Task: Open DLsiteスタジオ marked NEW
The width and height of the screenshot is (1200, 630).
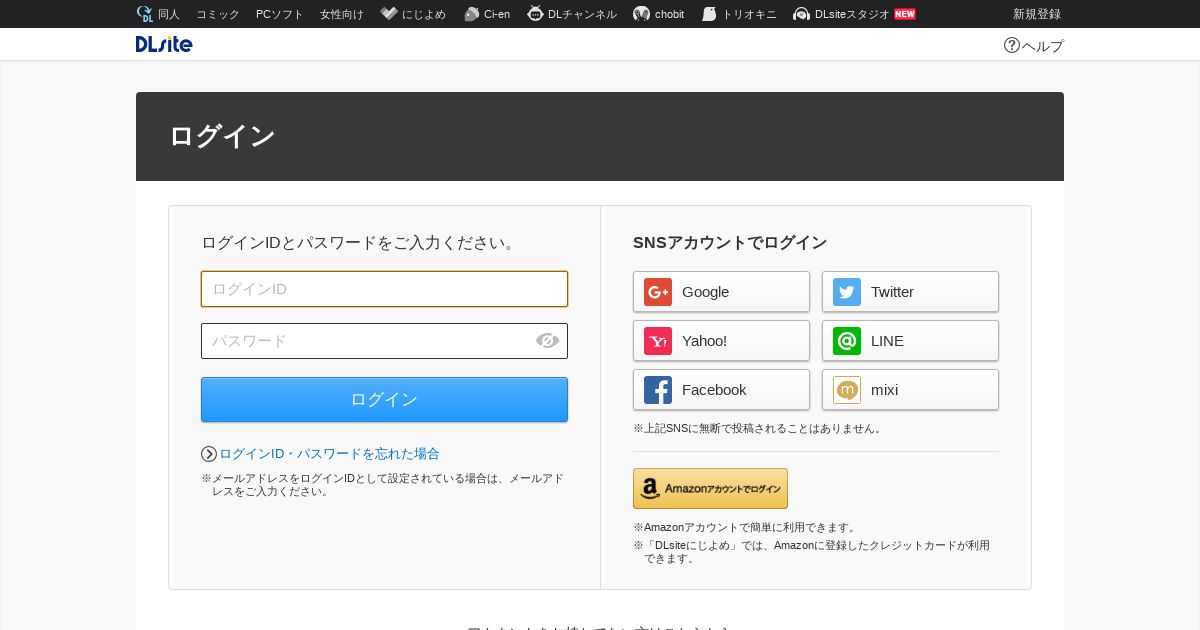Action: [x=854, y=14]
